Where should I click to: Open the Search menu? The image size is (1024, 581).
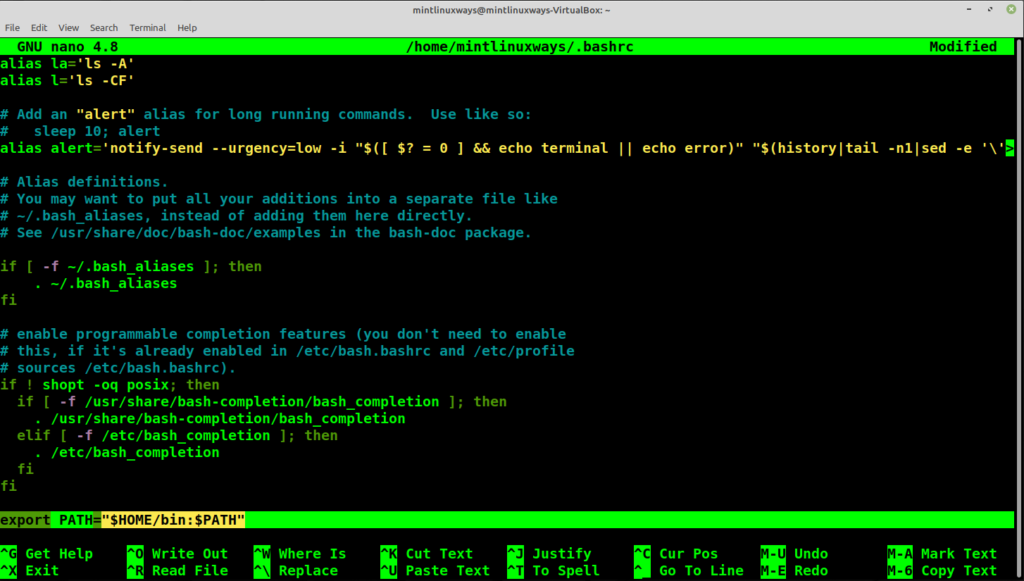tap(103, 27)
